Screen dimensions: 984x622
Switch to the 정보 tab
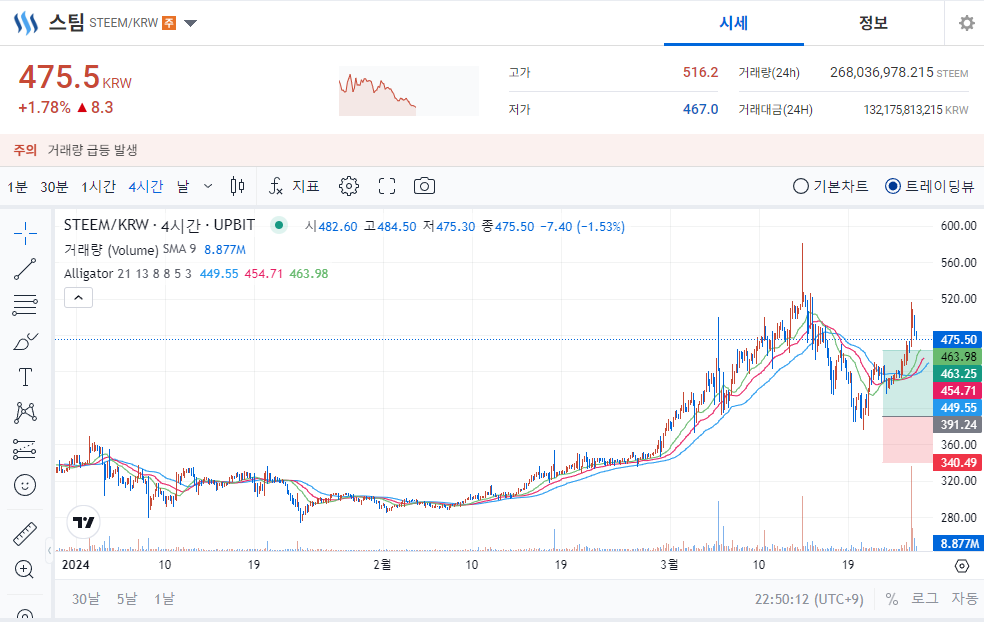[x=873, y=23]
